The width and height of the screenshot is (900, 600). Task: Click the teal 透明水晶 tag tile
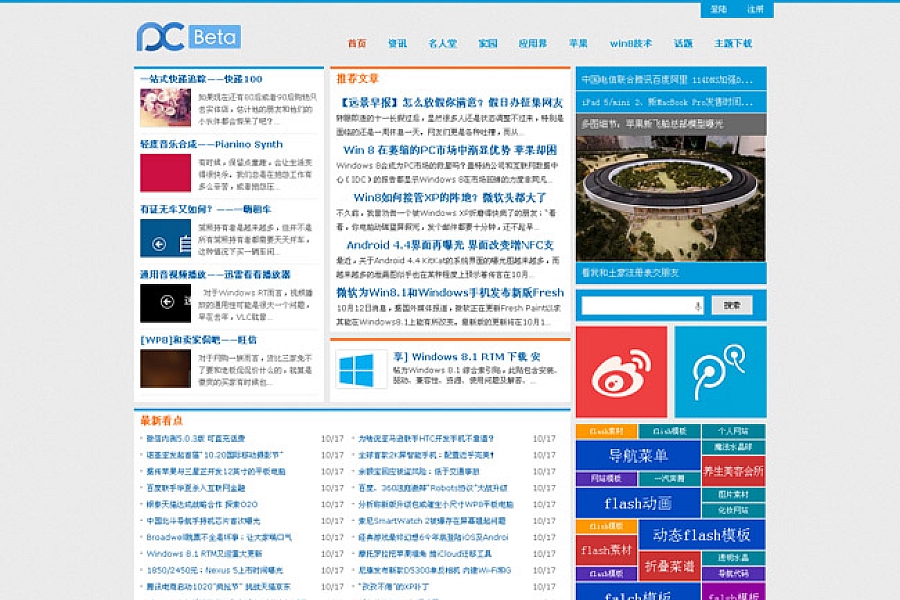pyautogui.click(x=733, y=558)
